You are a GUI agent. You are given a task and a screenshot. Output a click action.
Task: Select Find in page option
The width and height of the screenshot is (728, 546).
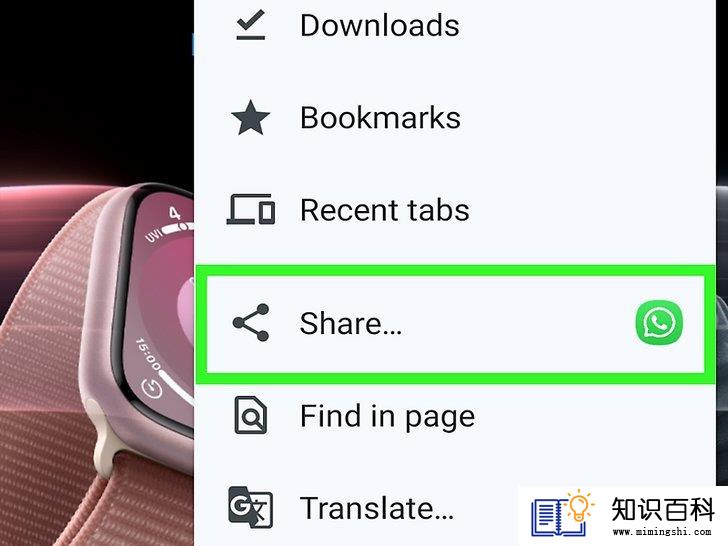pyautogui.click(x=455, y=416)
